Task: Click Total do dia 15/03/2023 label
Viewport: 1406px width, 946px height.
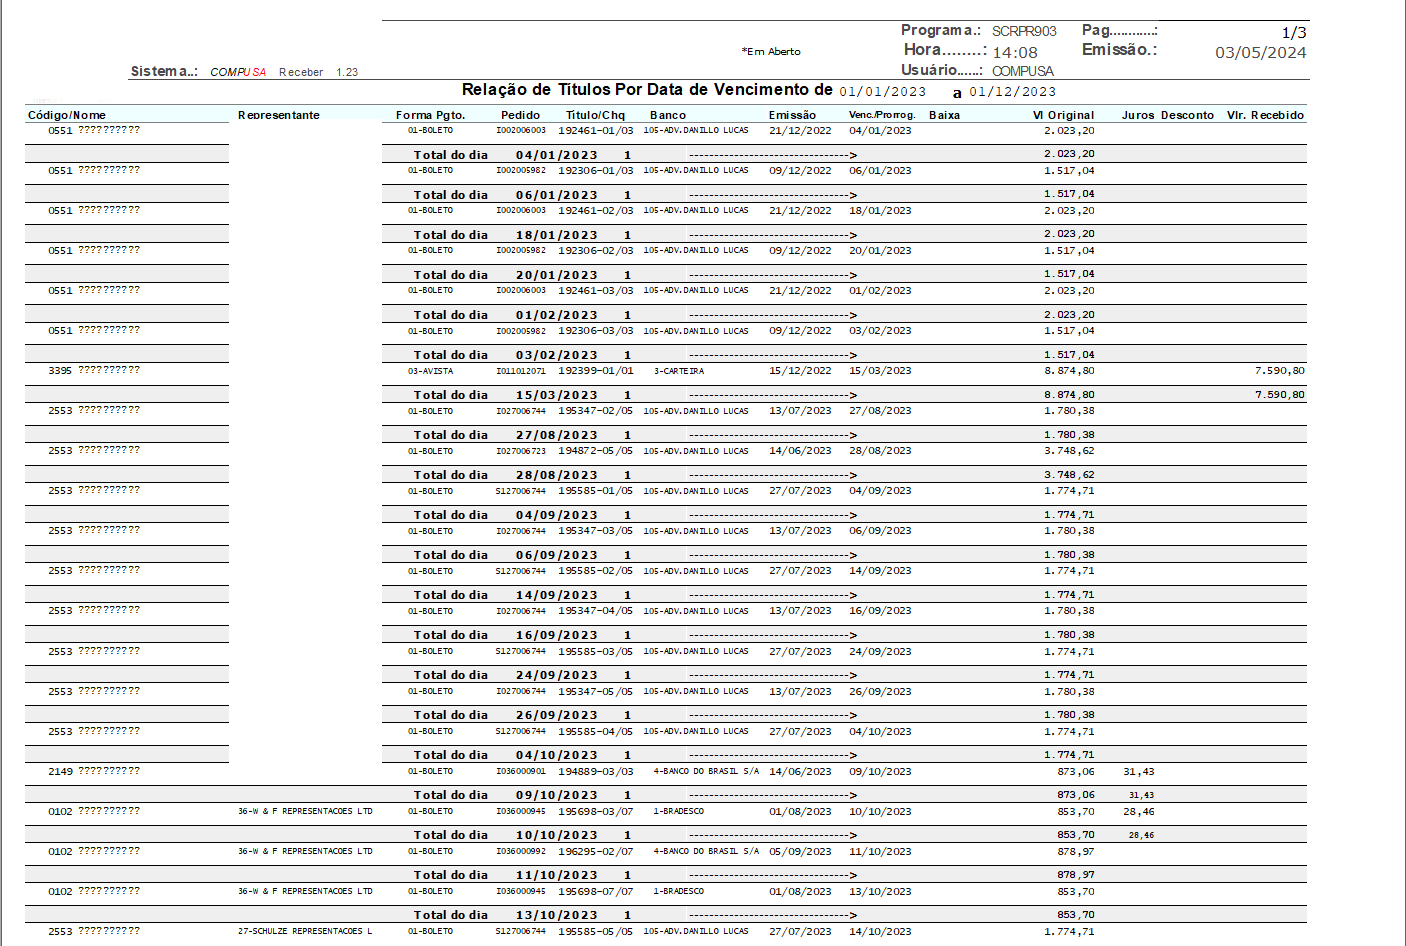Action: (506, 395)
